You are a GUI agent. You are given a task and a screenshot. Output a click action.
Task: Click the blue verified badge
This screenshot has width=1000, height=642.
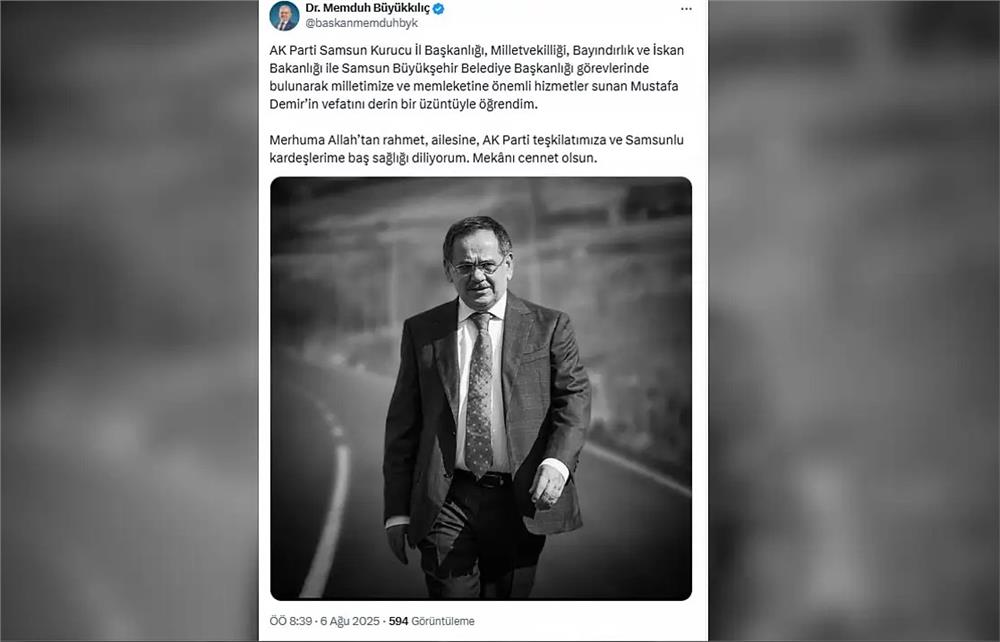[439, 8]
